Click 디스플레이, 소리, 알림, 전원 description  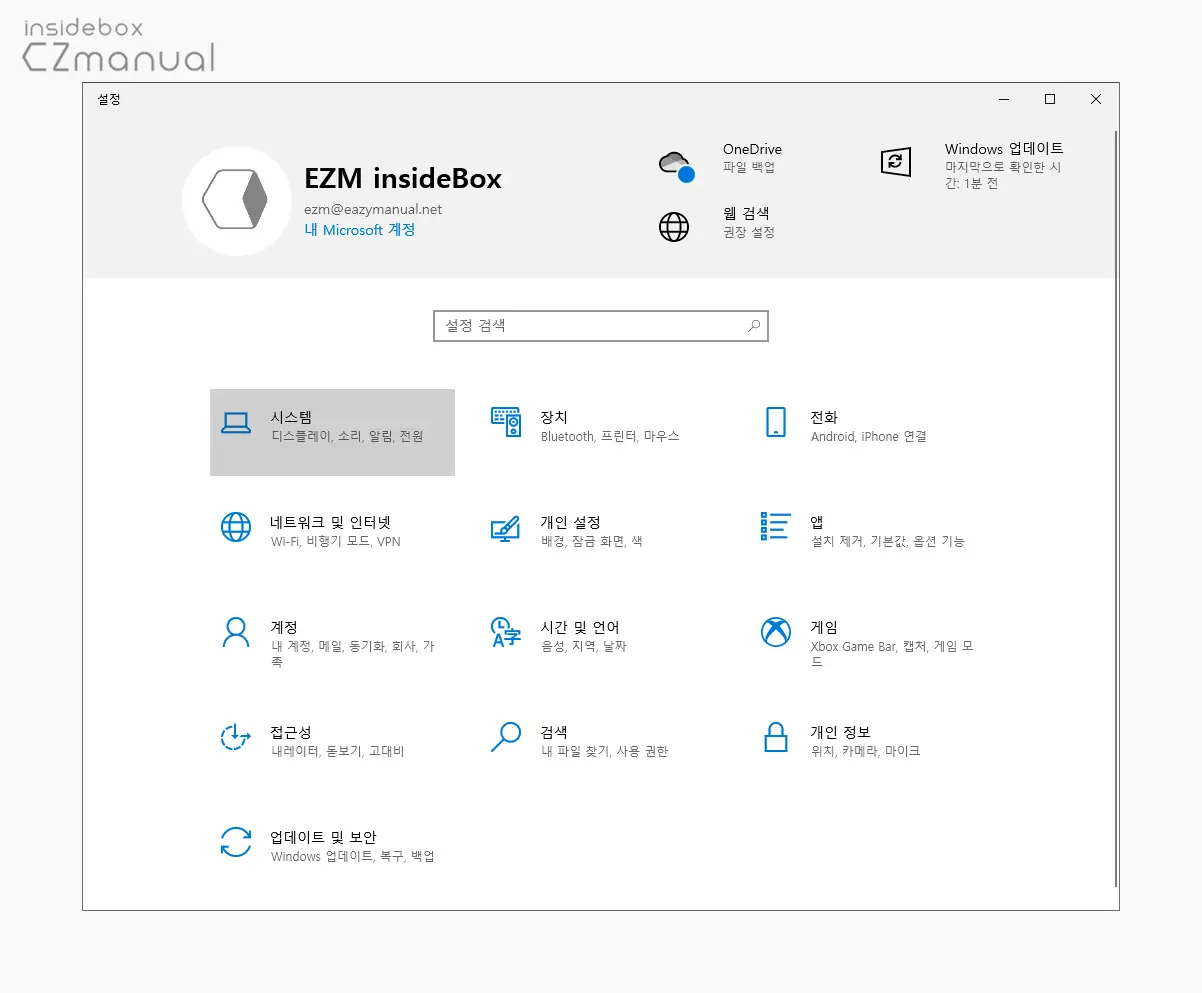tap(347, 437)
